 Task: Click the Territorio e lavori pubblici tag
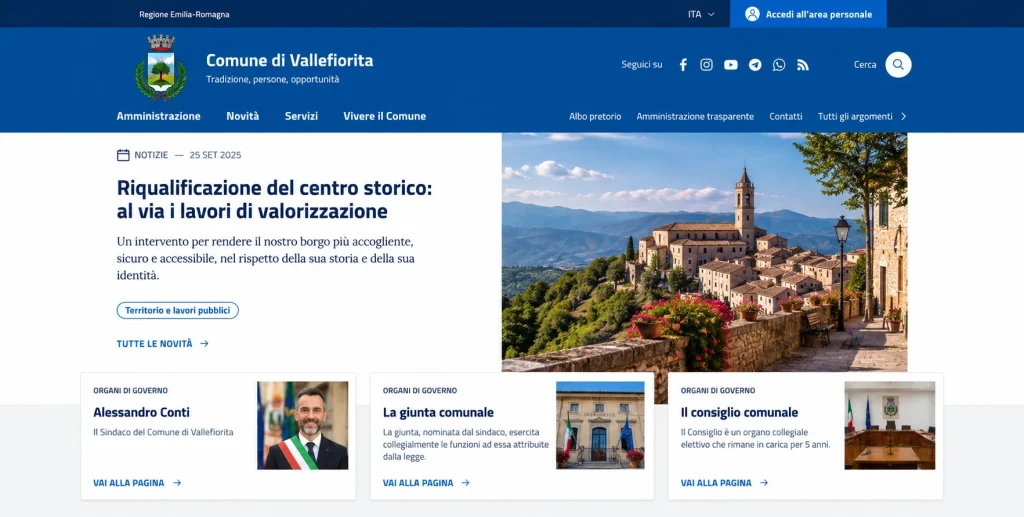(178, 311)
